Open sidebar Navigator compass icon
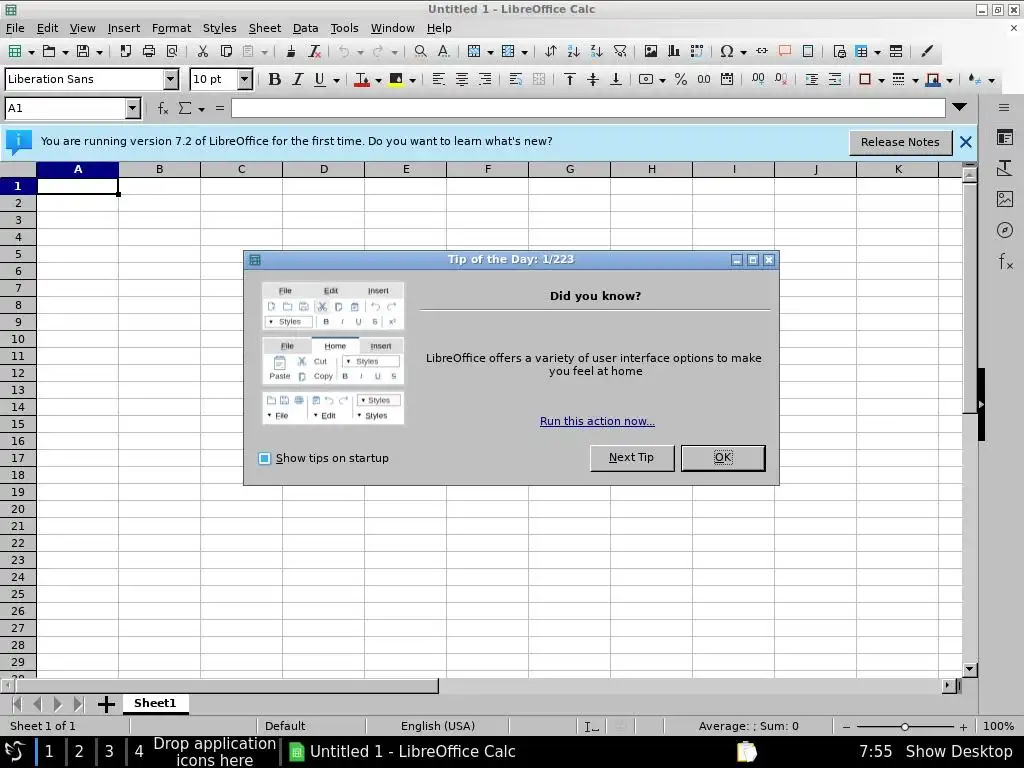Viewport: 1024px width, 768px height. pos(1004,230)
